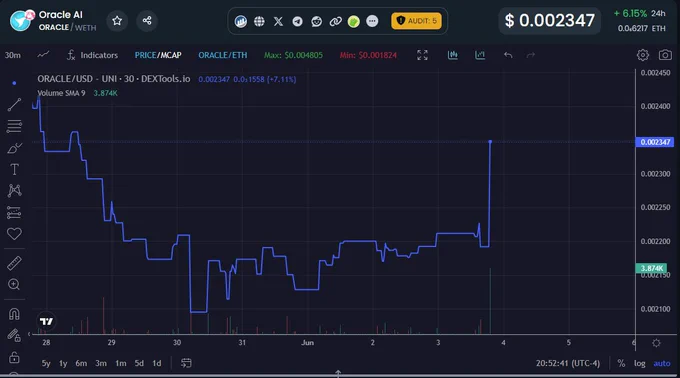680x378 pixels.
Task: Redo the last chart action
Action: (x=530, y=55)
